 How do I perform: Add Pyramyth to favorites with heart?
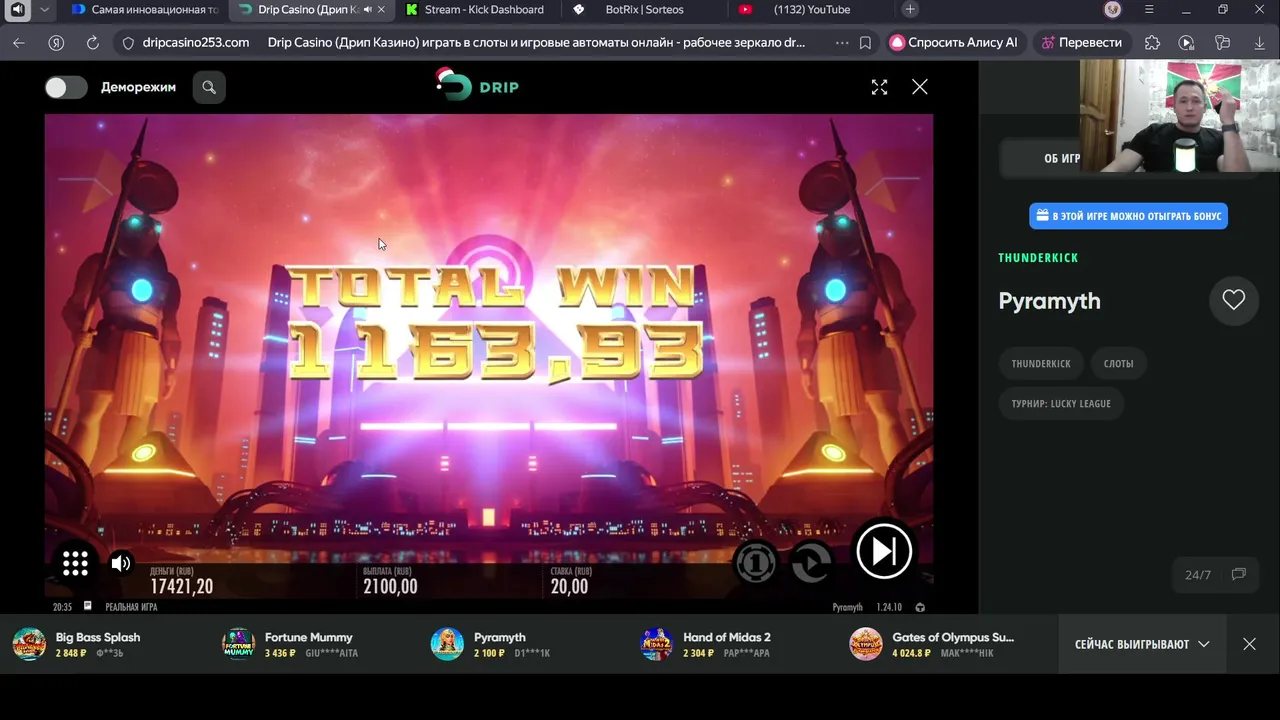click(x=1233, y=300)
